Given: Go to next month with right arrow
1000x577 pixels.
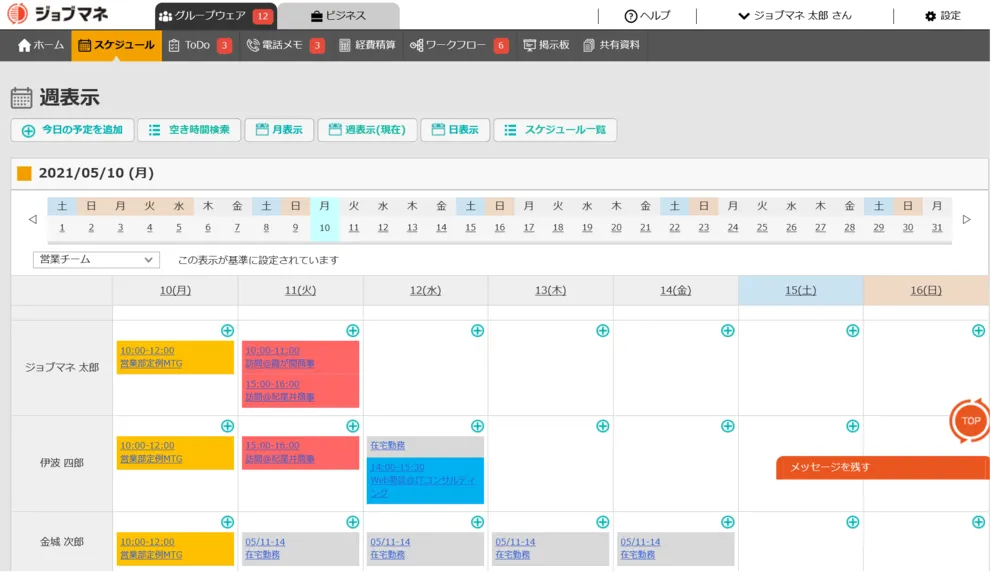Looking at the screenshot, I should [x=967, y=219].
